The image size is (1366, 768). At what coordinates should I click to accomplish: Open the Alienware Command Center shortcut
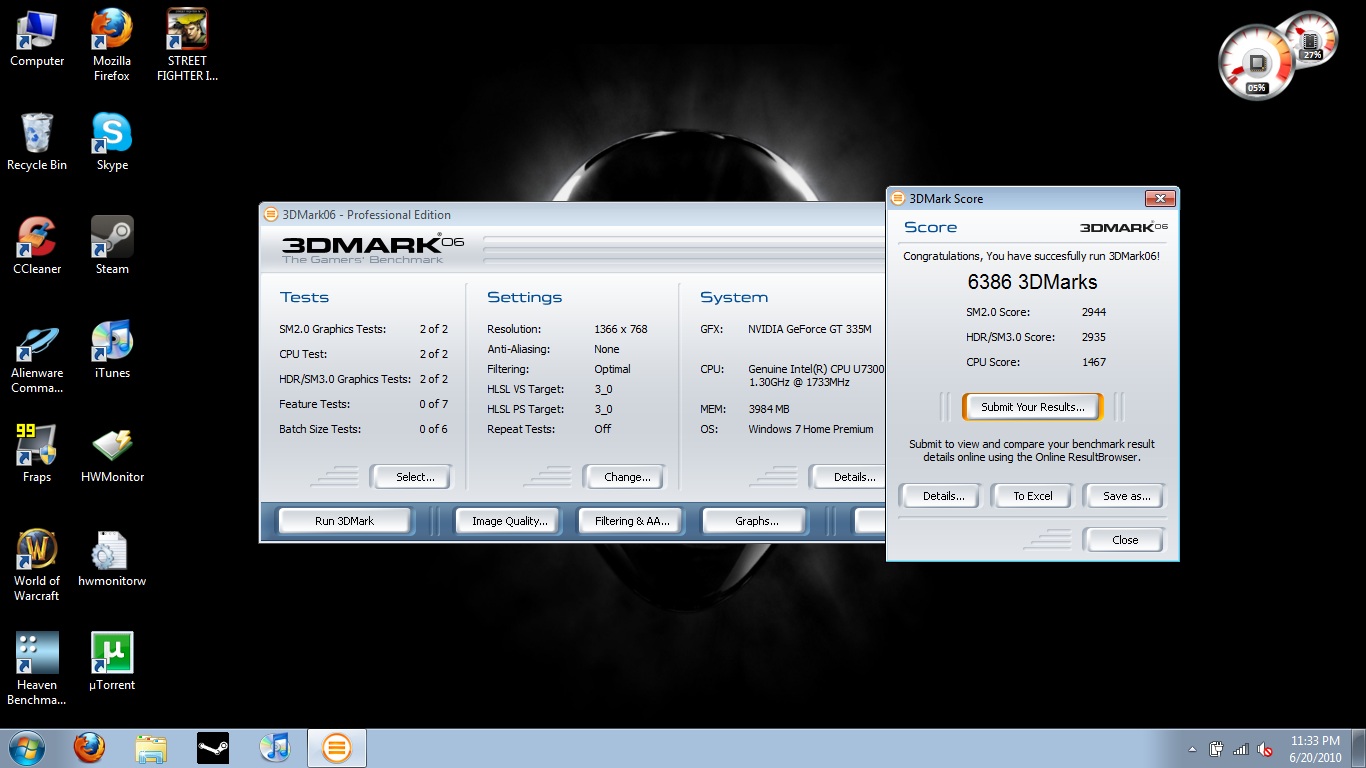pyautogui.click(x=37, y=357)
